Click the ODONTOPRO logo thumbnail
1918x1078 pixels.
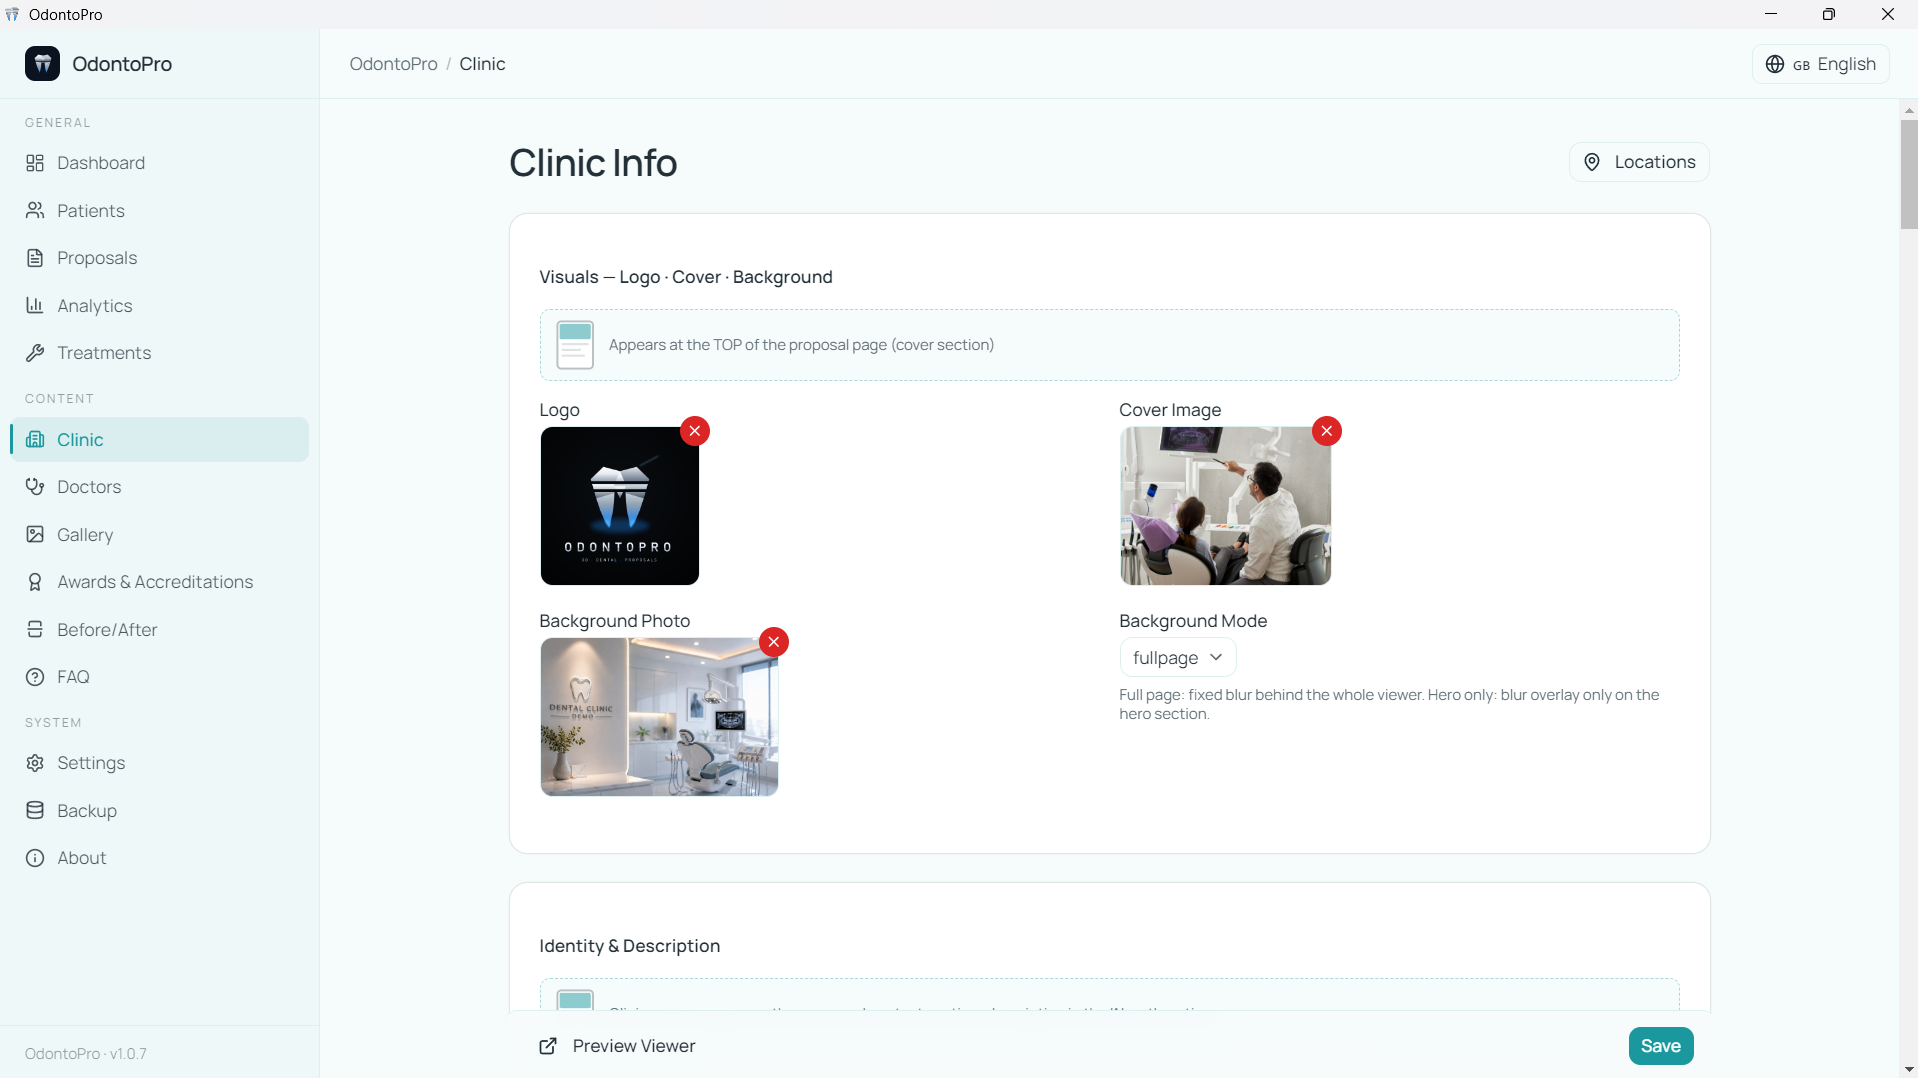(620, 506)
